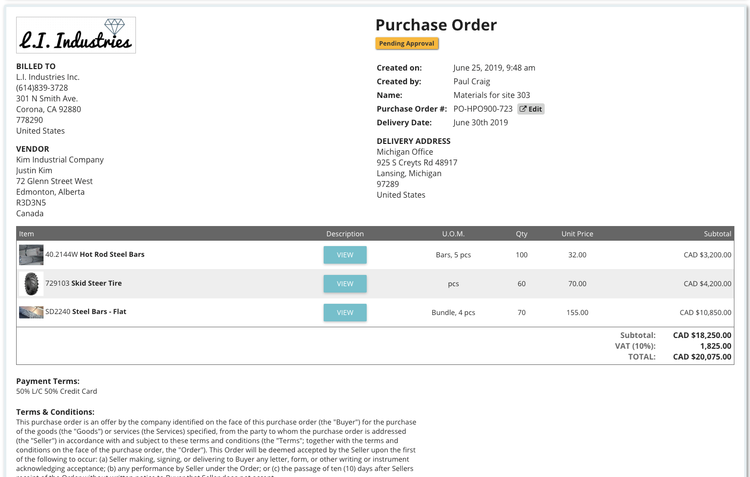The width and height of the screenshot is (750, 477).
Task: Open the Steel Bars - Flat thumbnail image
Action: click(x=31, y=312)
